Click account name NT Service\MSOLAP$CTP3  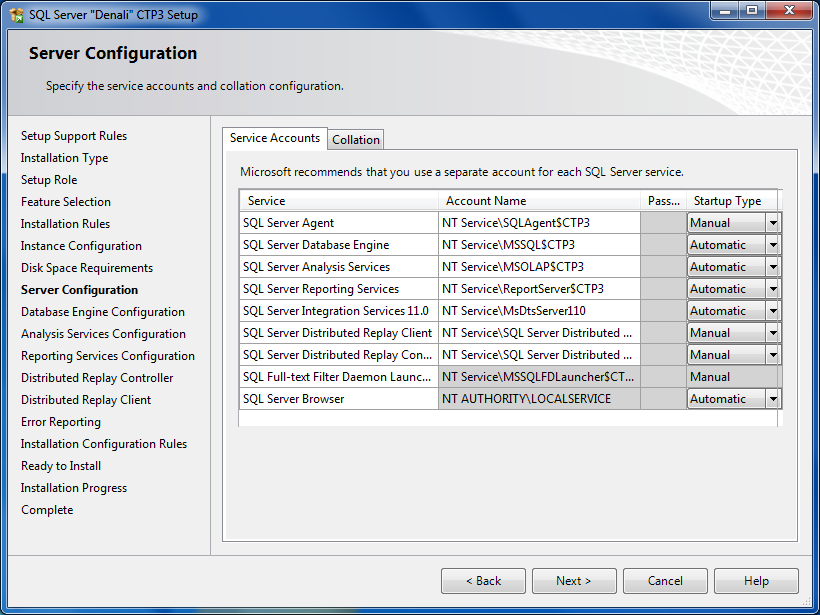tap(539, 267)
